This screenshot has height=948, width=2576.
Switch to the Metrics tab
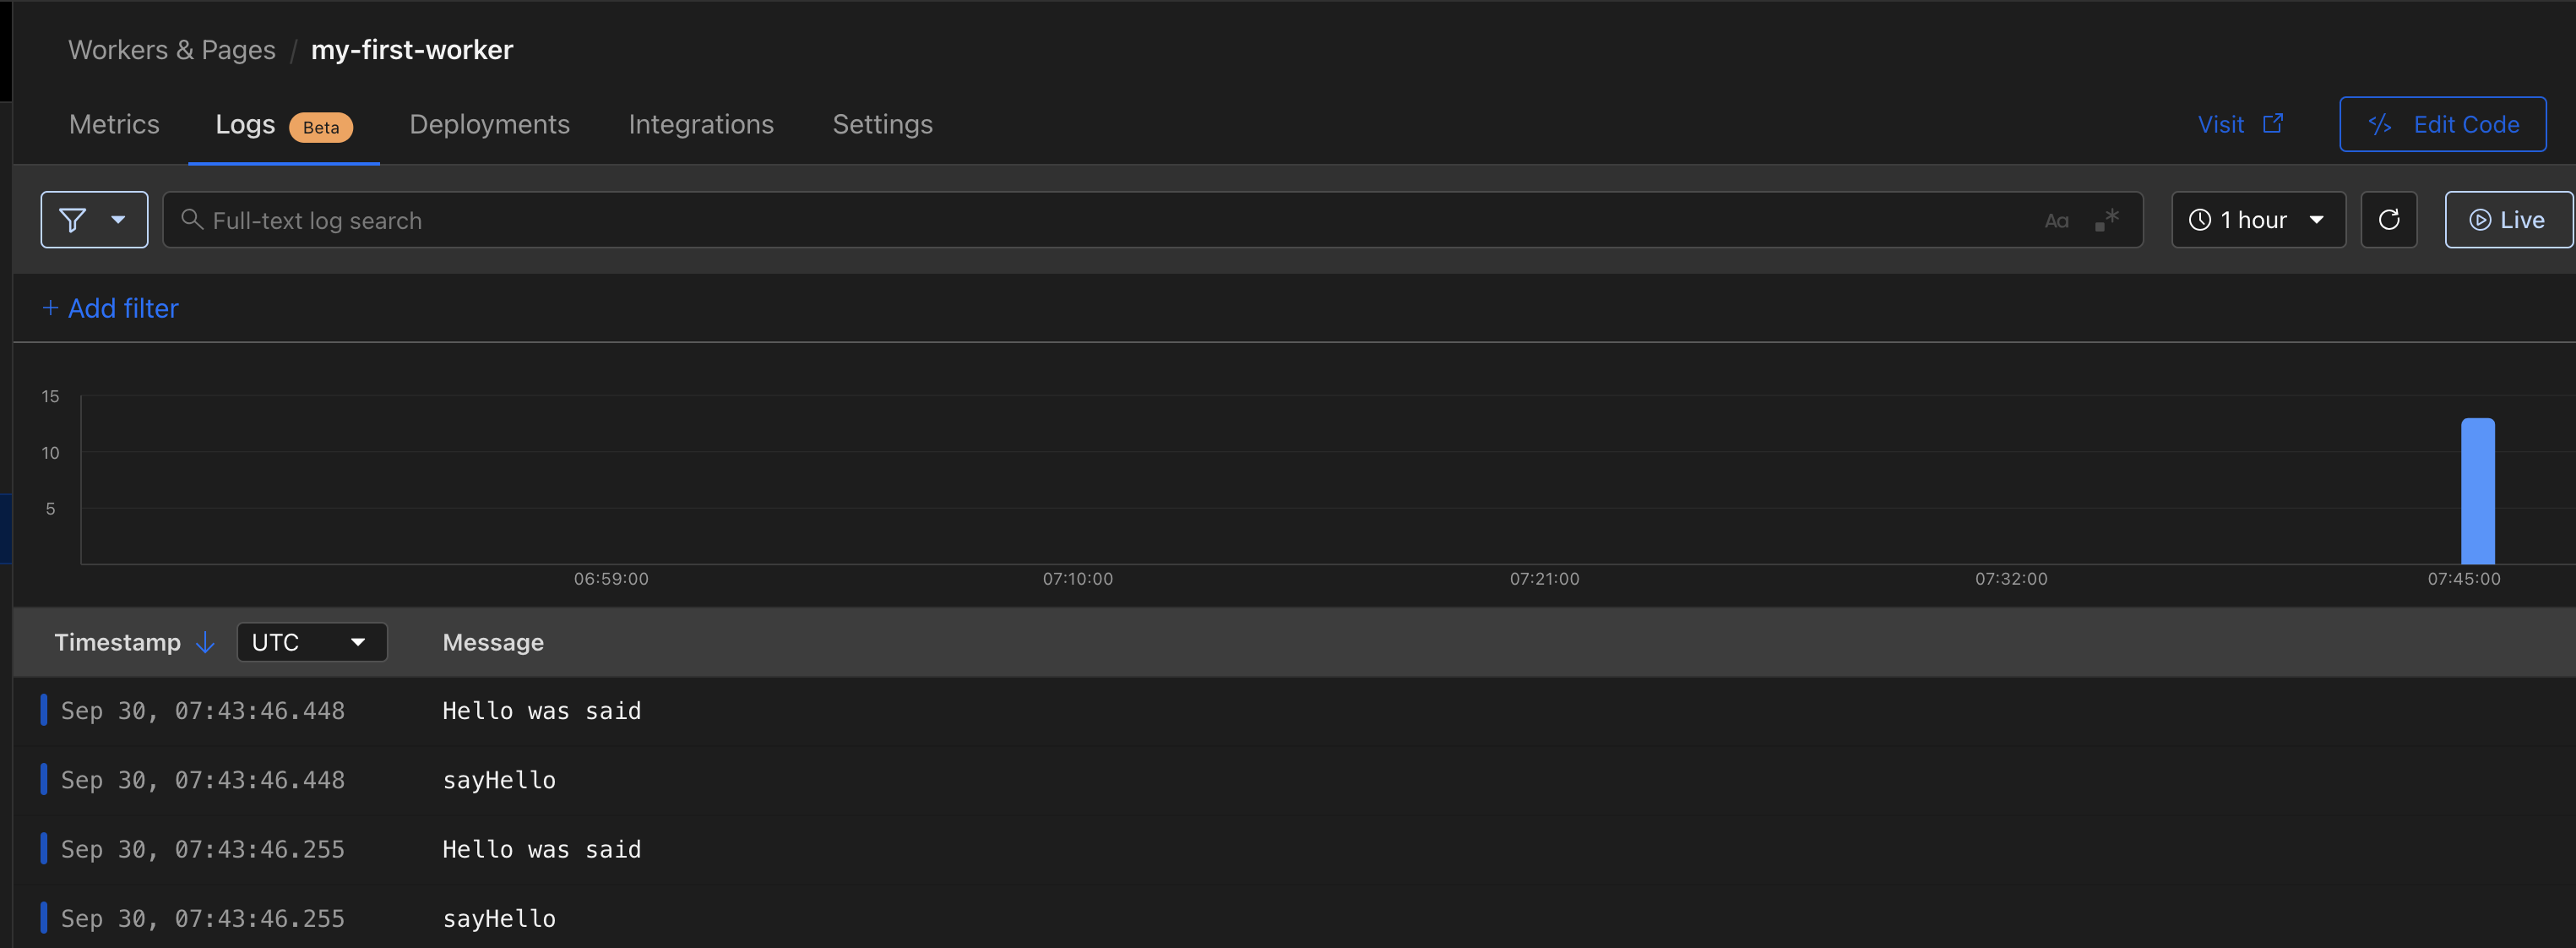tap(113, 124)
